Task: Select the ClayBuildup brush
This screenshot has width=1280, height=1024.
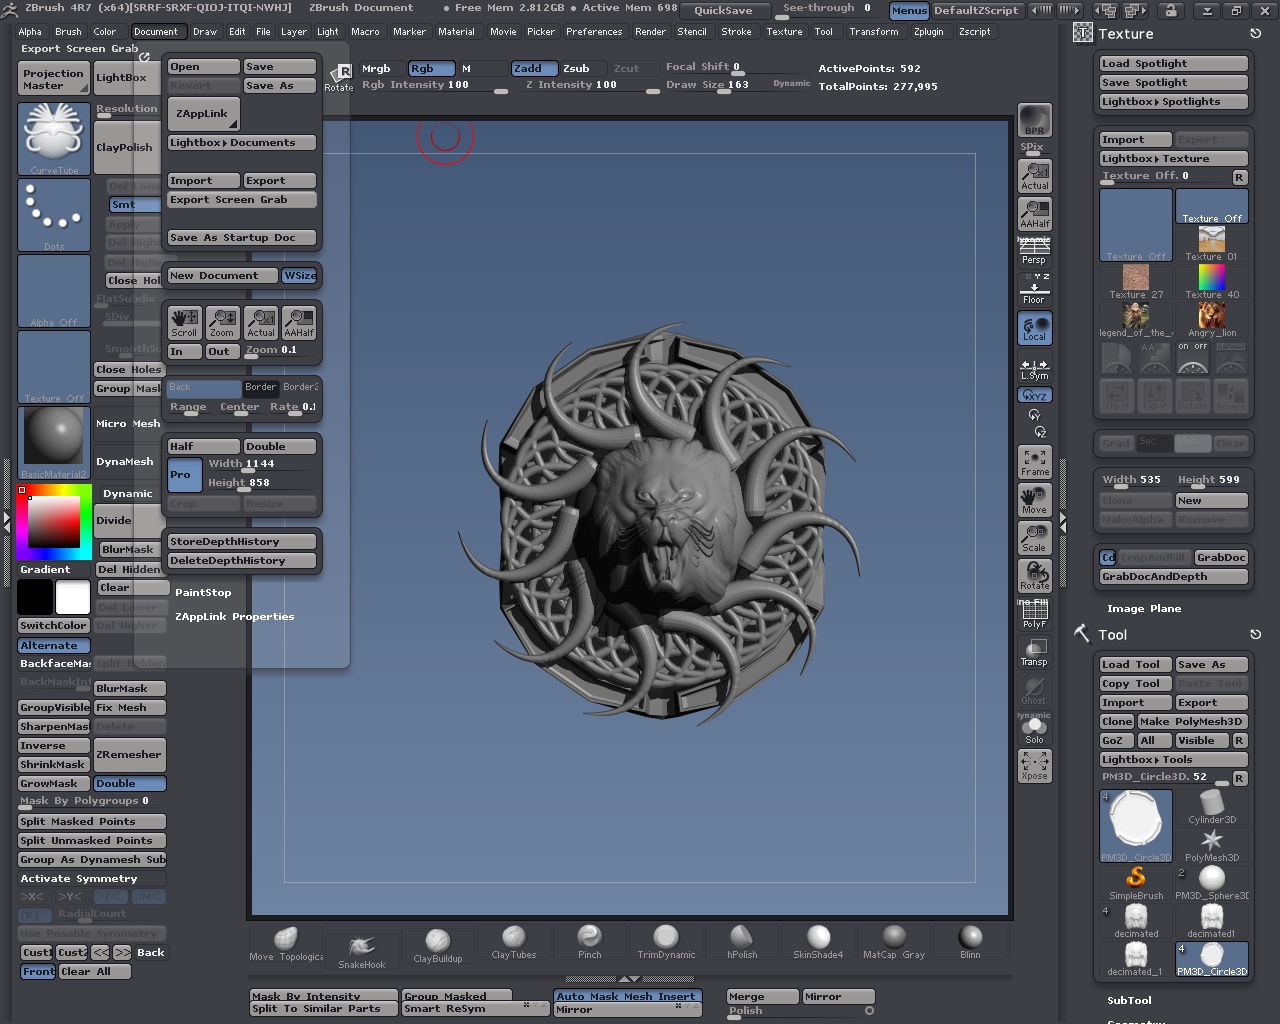Action: (x=438, y=945)
